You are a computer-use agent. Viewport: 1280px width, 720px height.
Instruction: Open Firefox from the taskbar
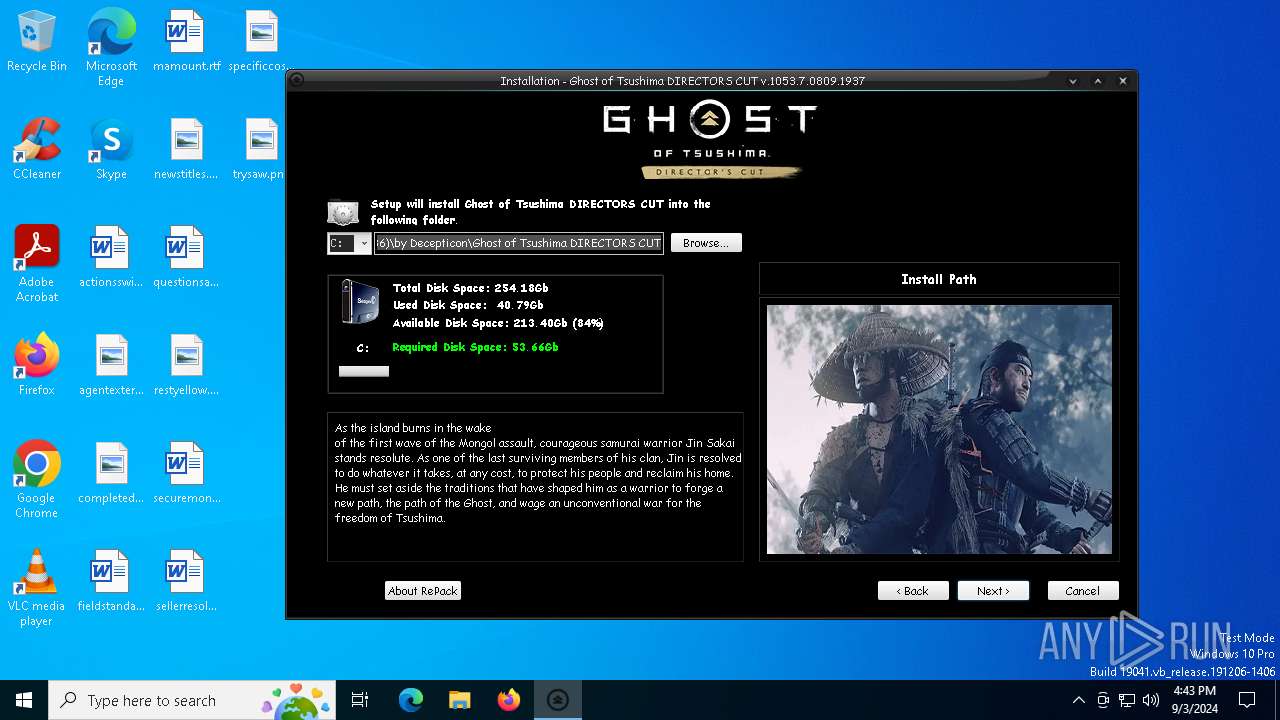(x=509, y=700)
